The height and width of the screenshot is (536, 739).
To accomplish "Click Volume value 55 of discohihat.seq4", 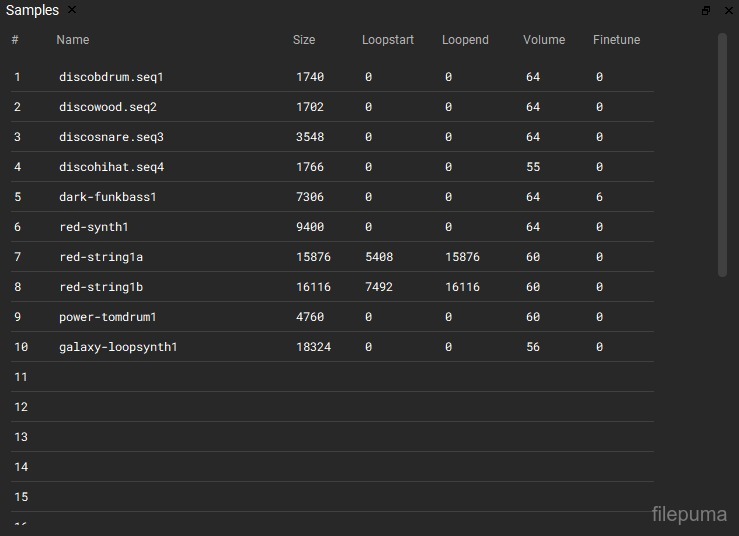I will (x=533, y=167).
